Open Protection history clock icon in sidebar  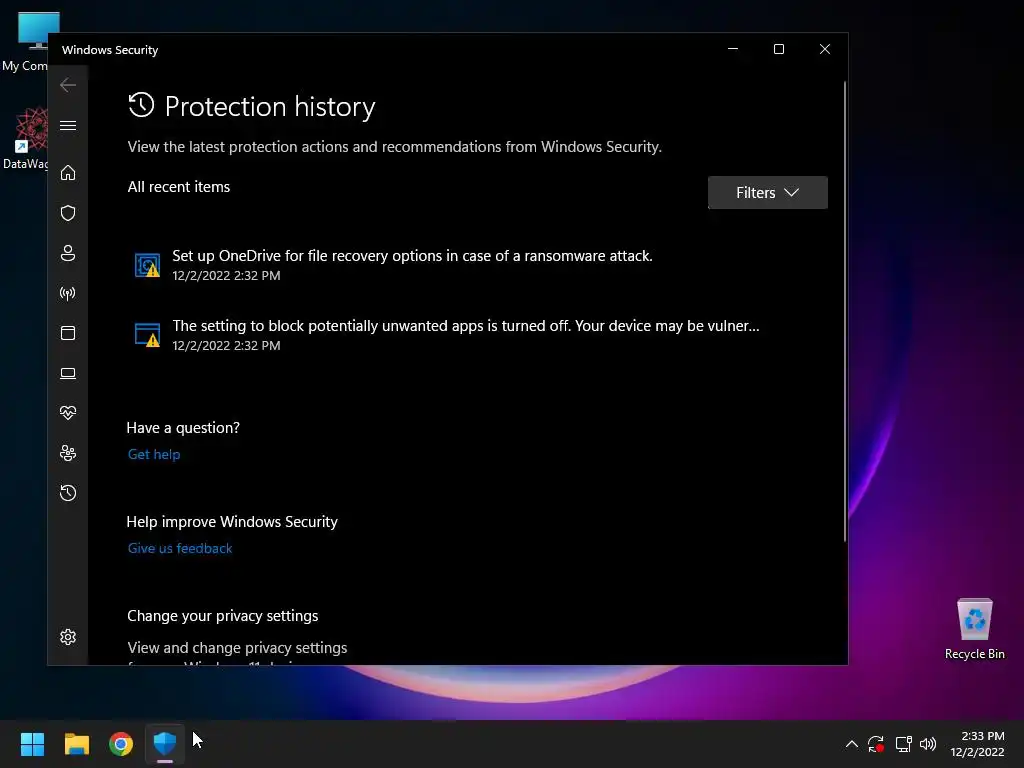click(68, 492)
